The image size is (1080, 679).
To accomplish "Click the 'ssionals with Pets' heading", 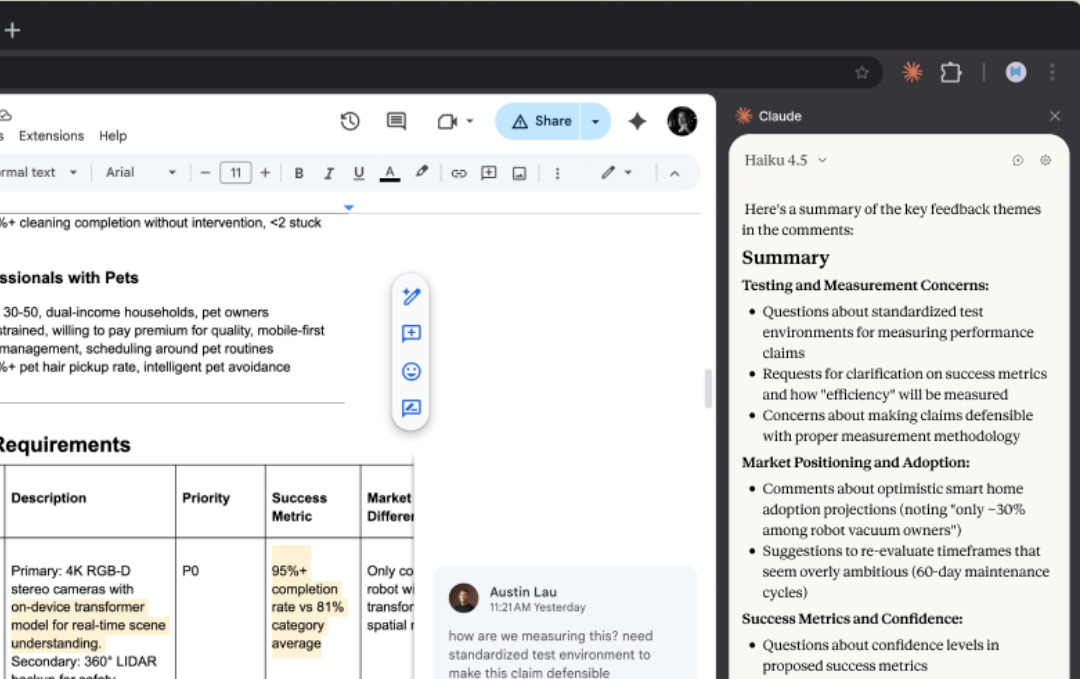I will 69,278.
